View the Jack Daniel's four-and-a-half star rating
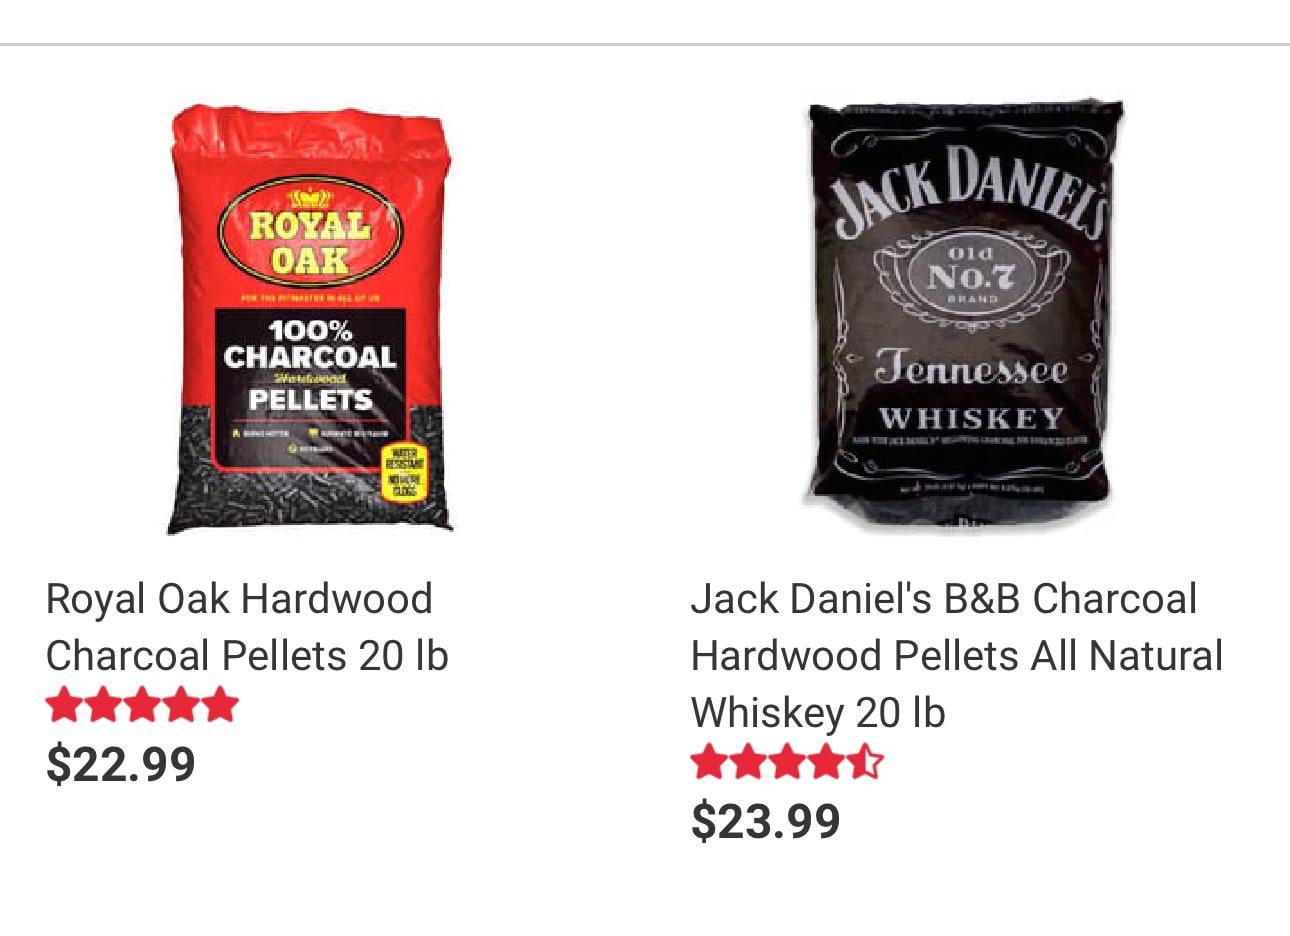The height and width of the screenshot is (936, 1290). (x=788, y=762)
